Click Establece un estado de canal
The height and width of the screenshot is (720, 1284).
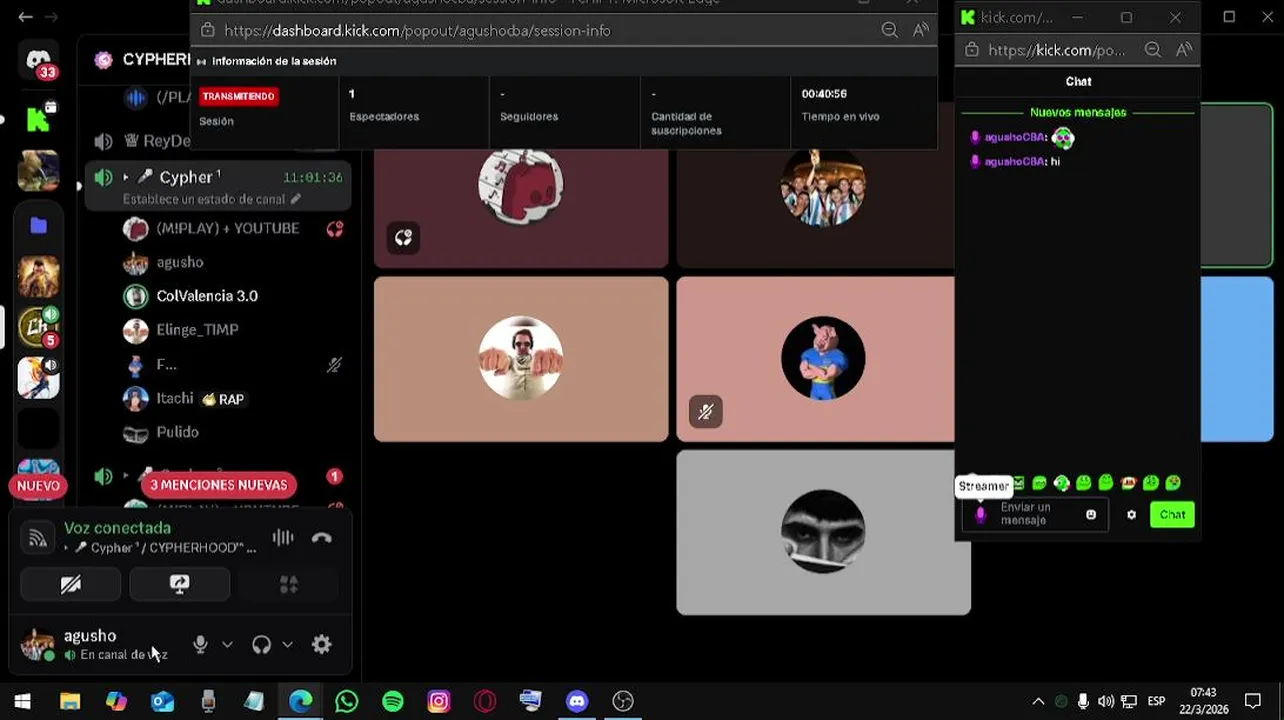pyautogui.click(x=211, y=199)
